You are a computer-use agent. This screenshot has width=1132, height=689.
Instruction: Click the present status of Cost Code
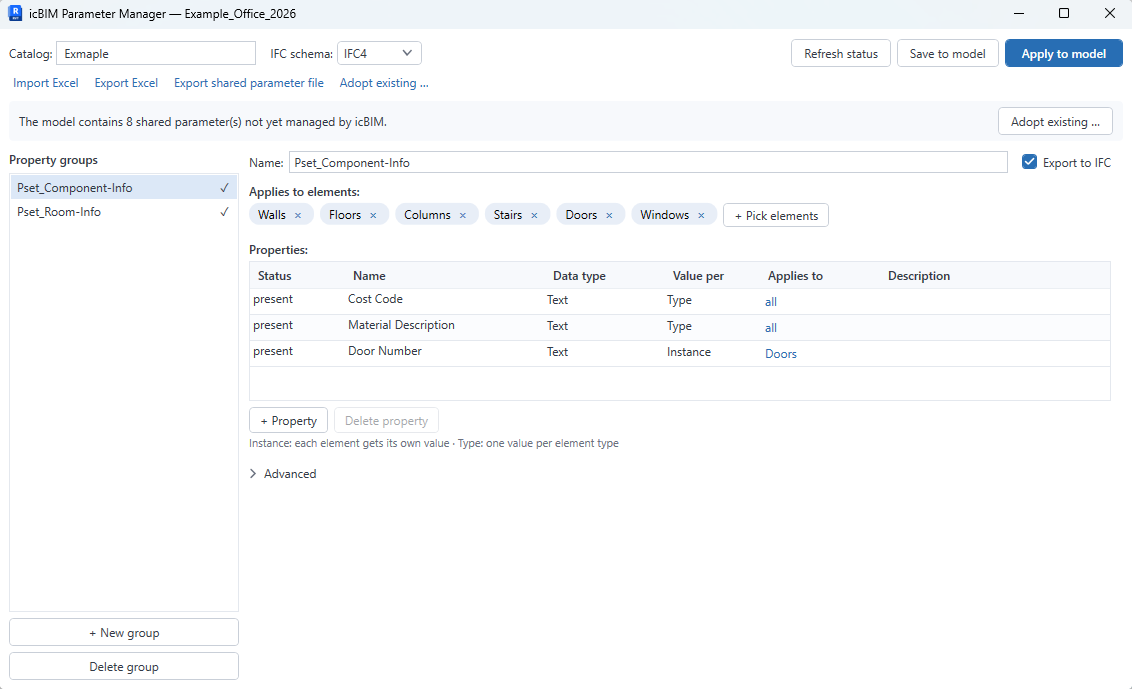point(273,299)
